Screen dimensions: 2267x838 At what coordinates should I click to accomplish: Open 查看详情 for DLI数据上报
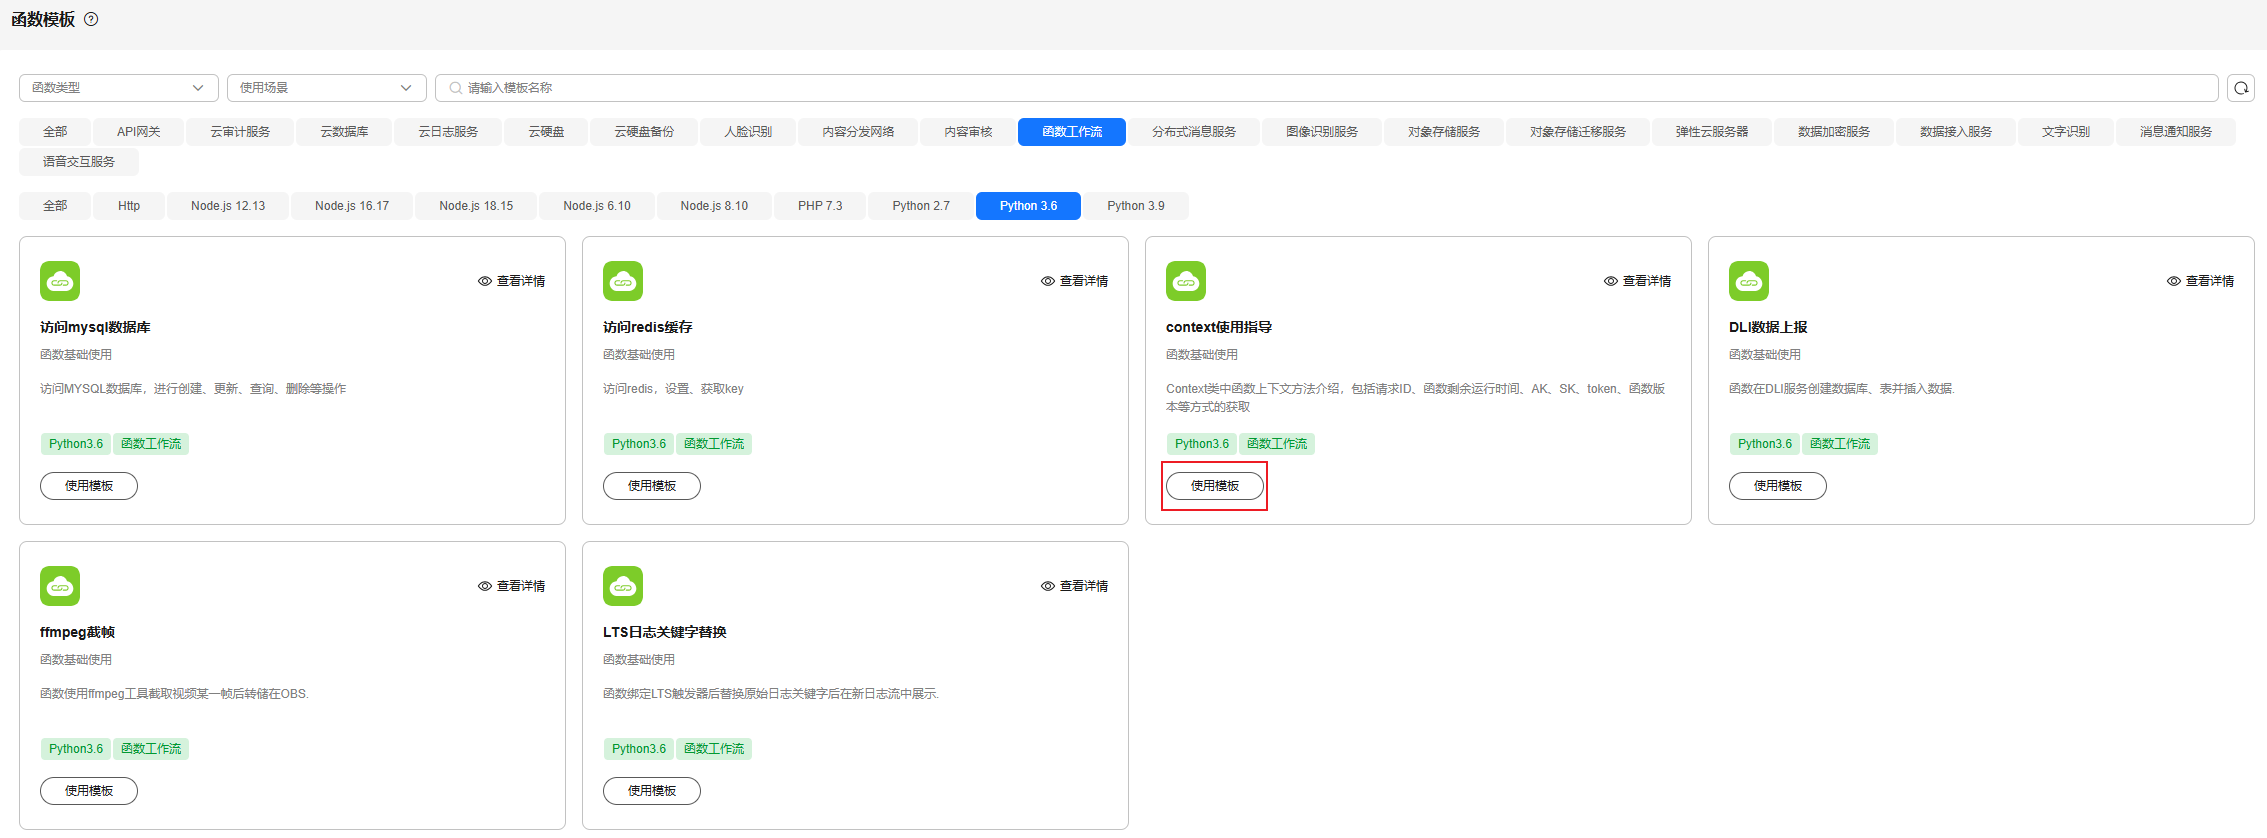tap(2200, 281)
